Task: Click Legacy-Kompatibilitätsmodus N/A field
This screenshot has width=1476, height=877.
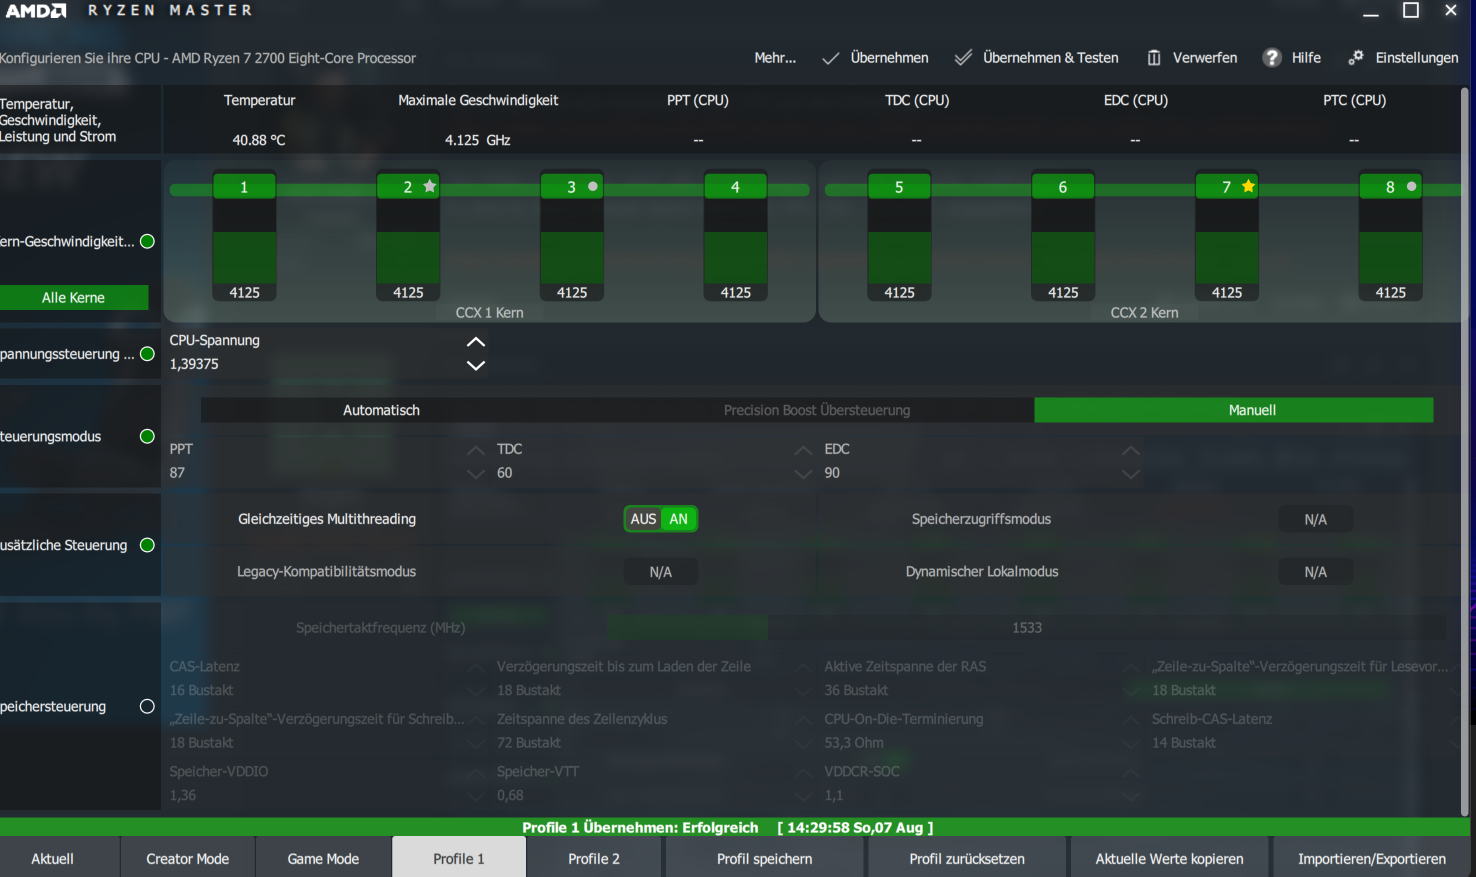Action: point(661,572)
